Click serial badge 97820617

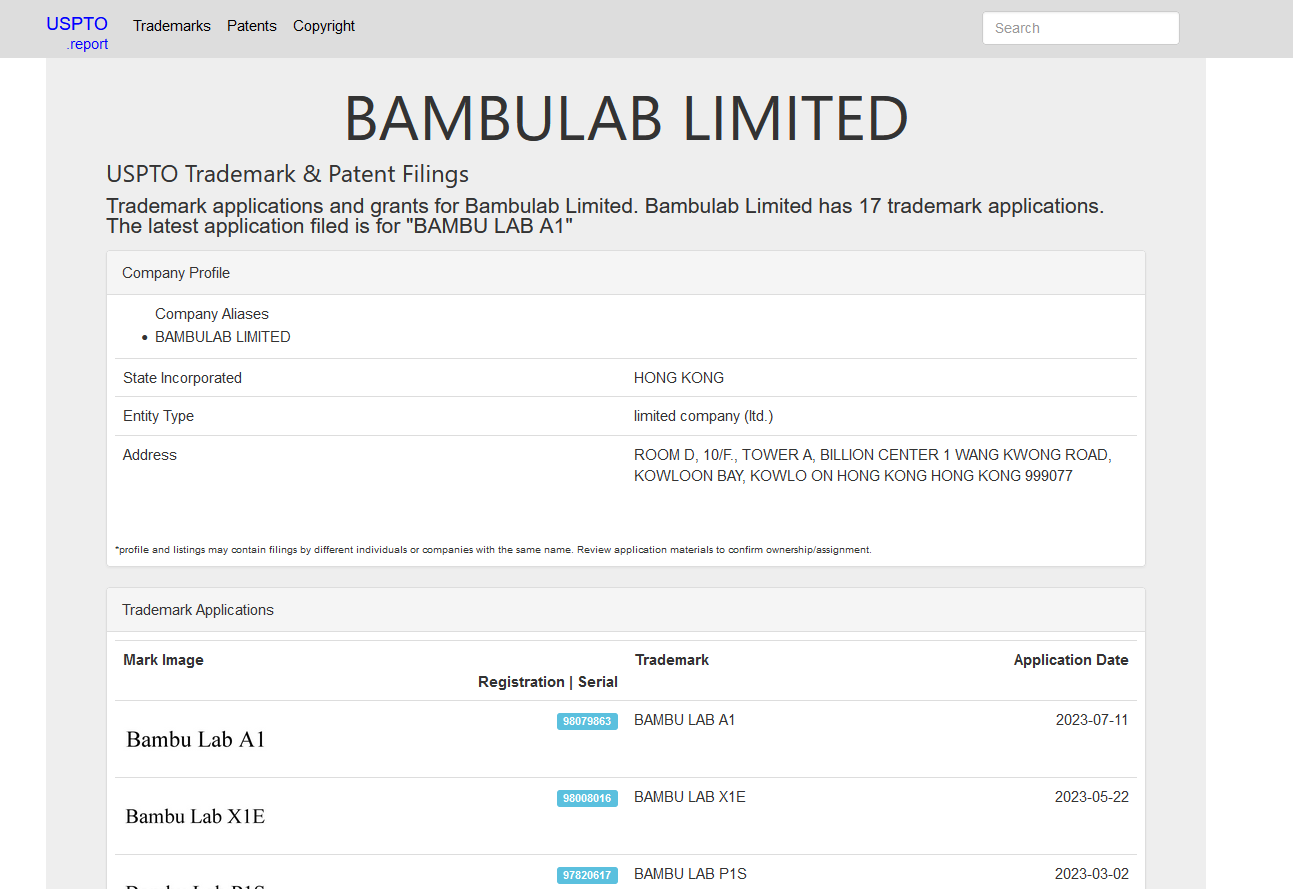[x=587, y=875]
